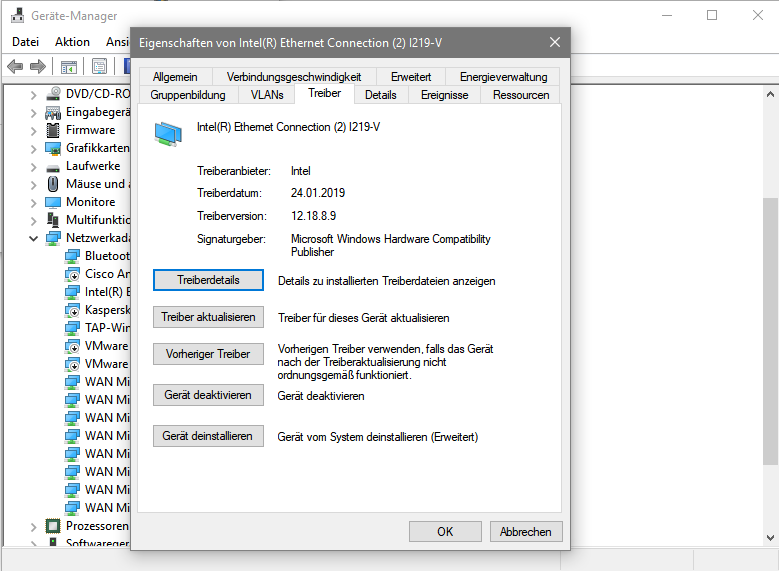Screen dimensions: 779x571
Task: Click the Grafikkarten display adapter icon
Action: pos(53,148)
